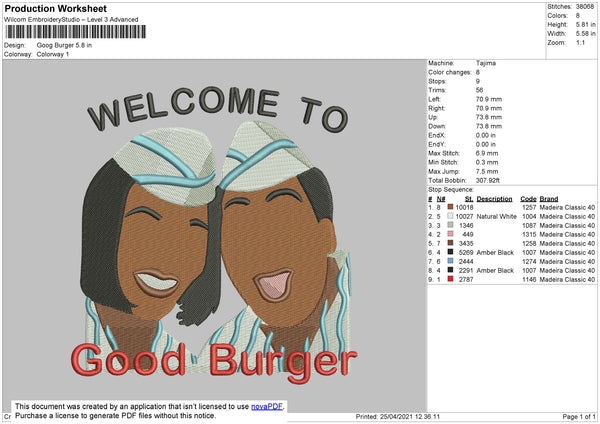Select stitch count 10018 in stop 1

pos(464,207)
